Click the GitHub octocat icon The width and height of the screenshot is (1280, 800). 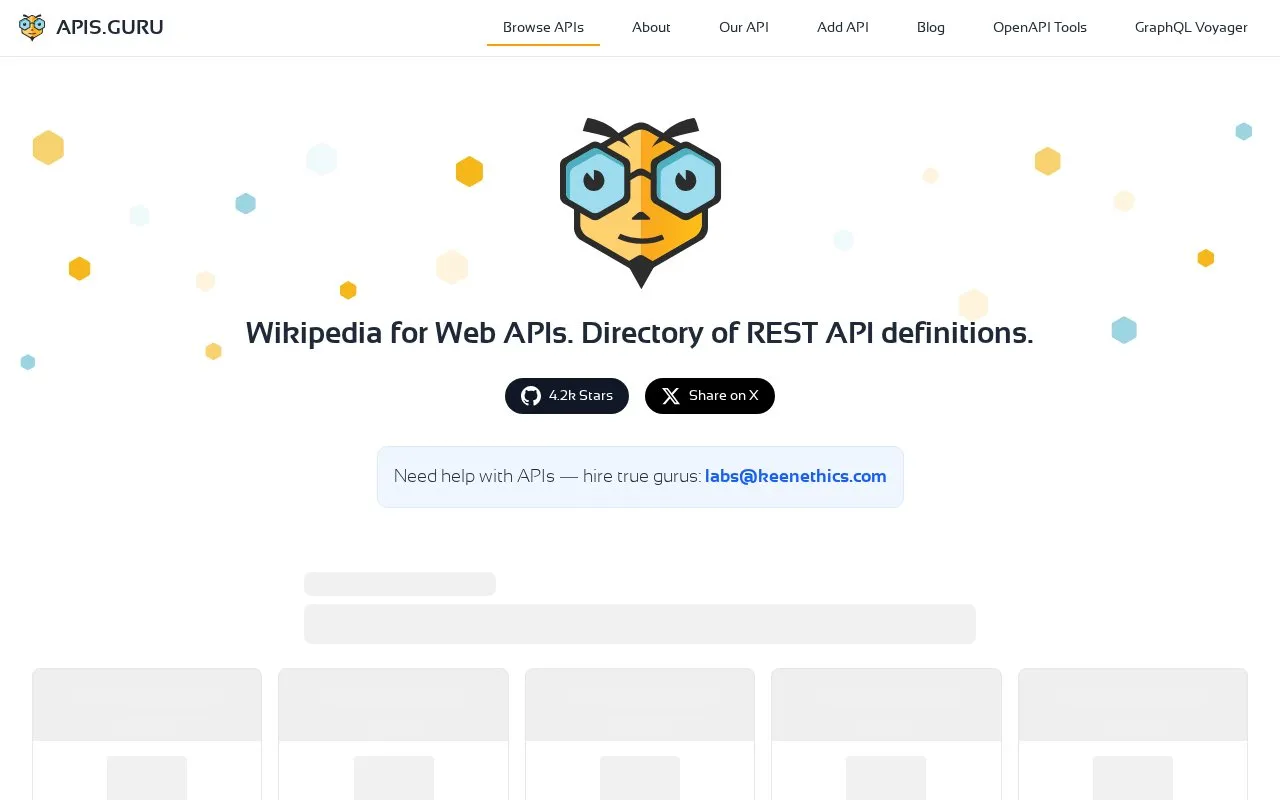tap(531, 396)
